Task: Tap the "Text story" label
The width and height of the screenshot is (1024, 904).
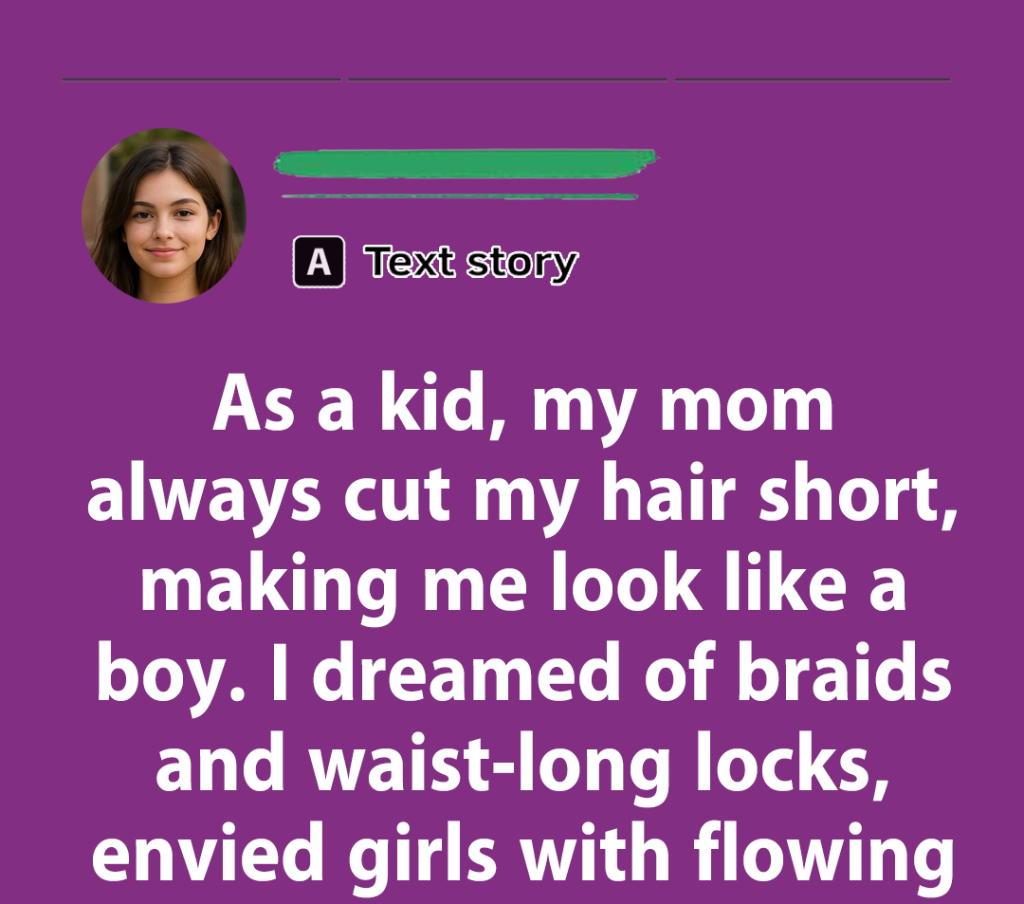Action: (x=471, y=263)
